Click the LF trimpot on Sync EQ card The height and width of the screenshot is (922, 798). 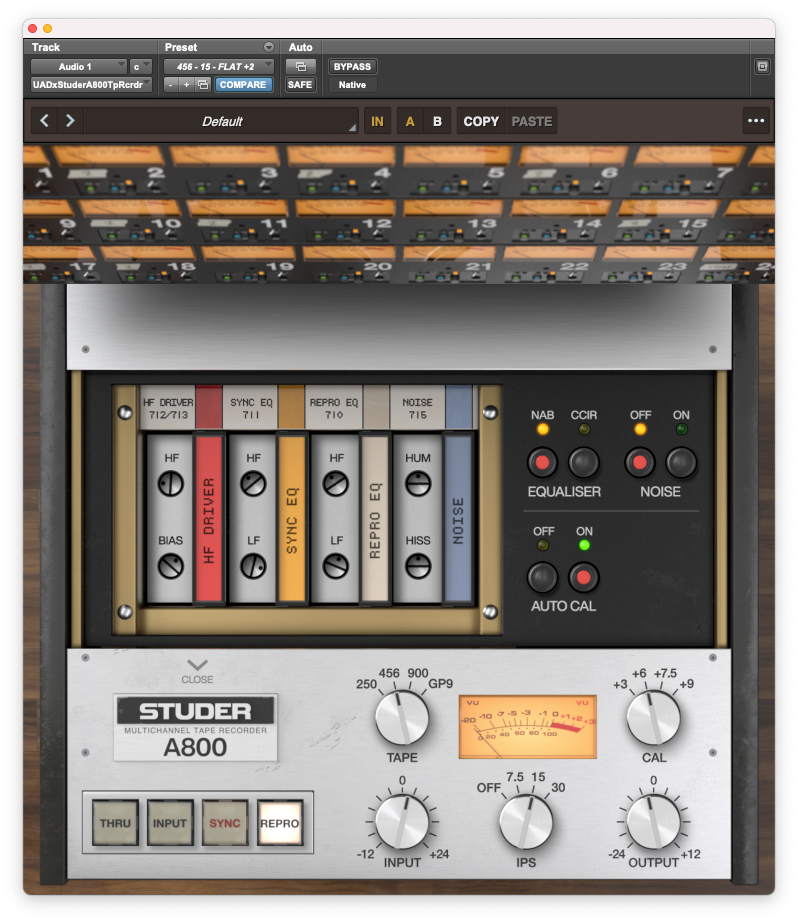coord(253,567)
